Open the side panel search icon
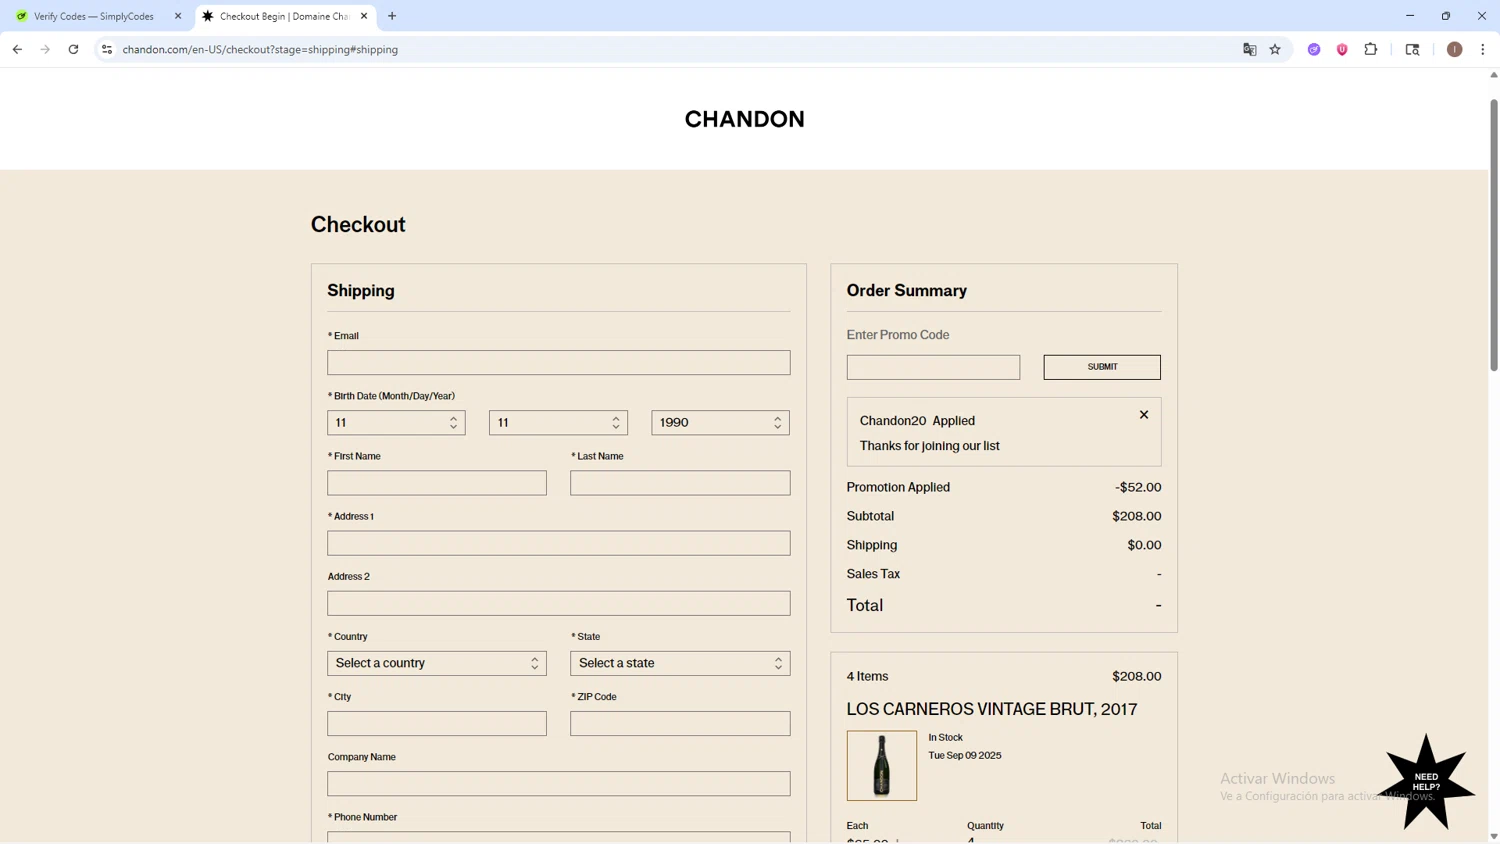The height and width of the screenshot is (844, 1500). click(1412, 49)
